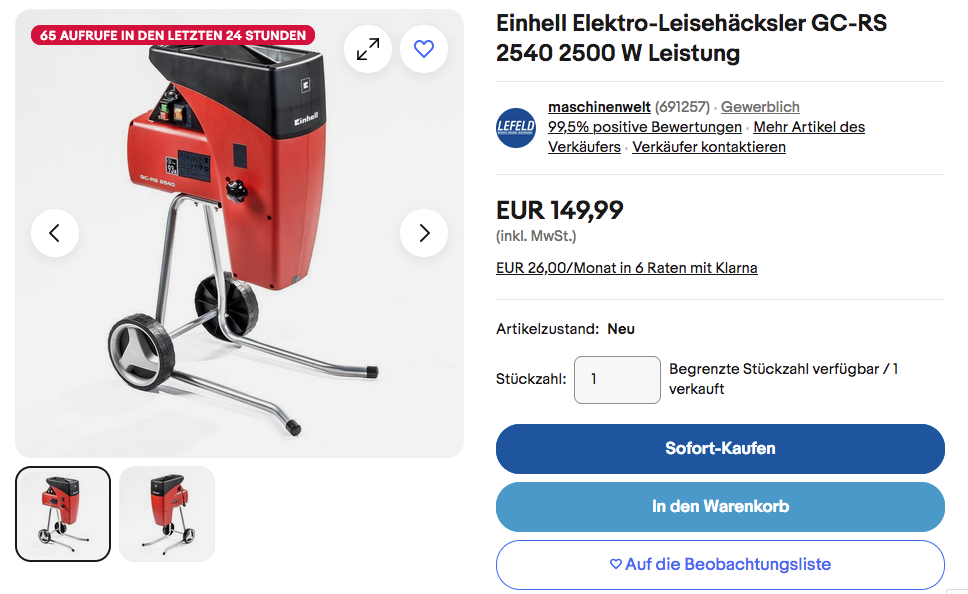Click the Sofort-Kaufen button
The image size is (968, 594).
[720, 448]
